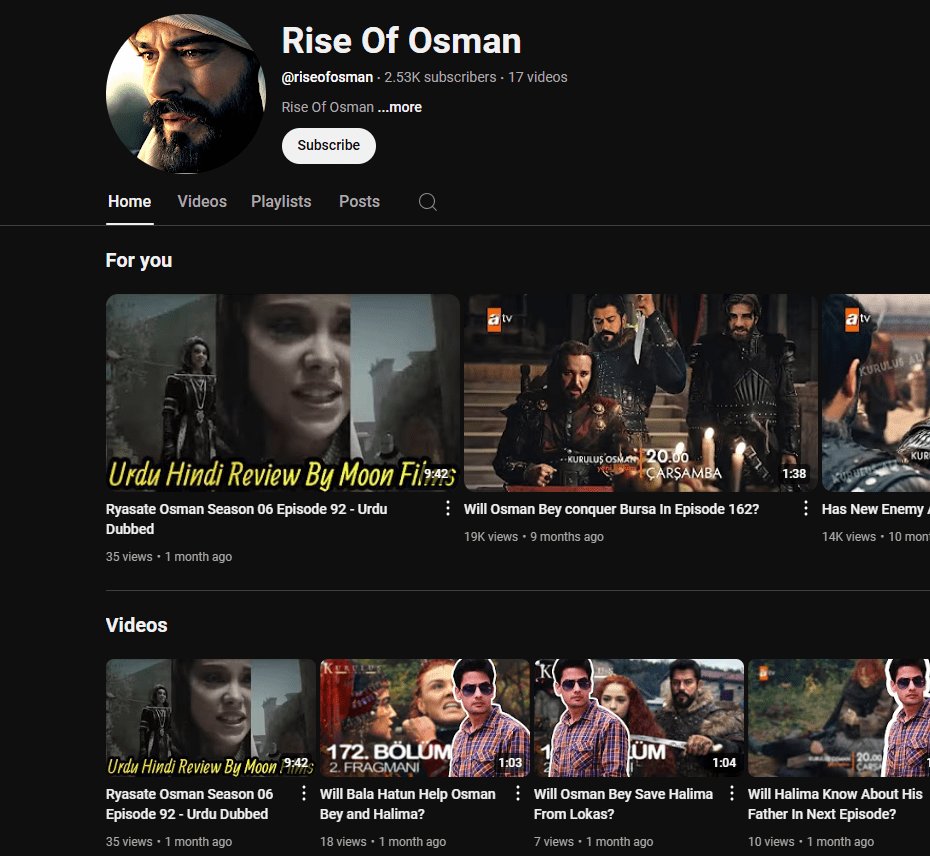The width and height of the screenshot is (930, 856).
Task: Open options menu for Will Osman Bey conquer Bursa video
Action: tap(805, 508)
